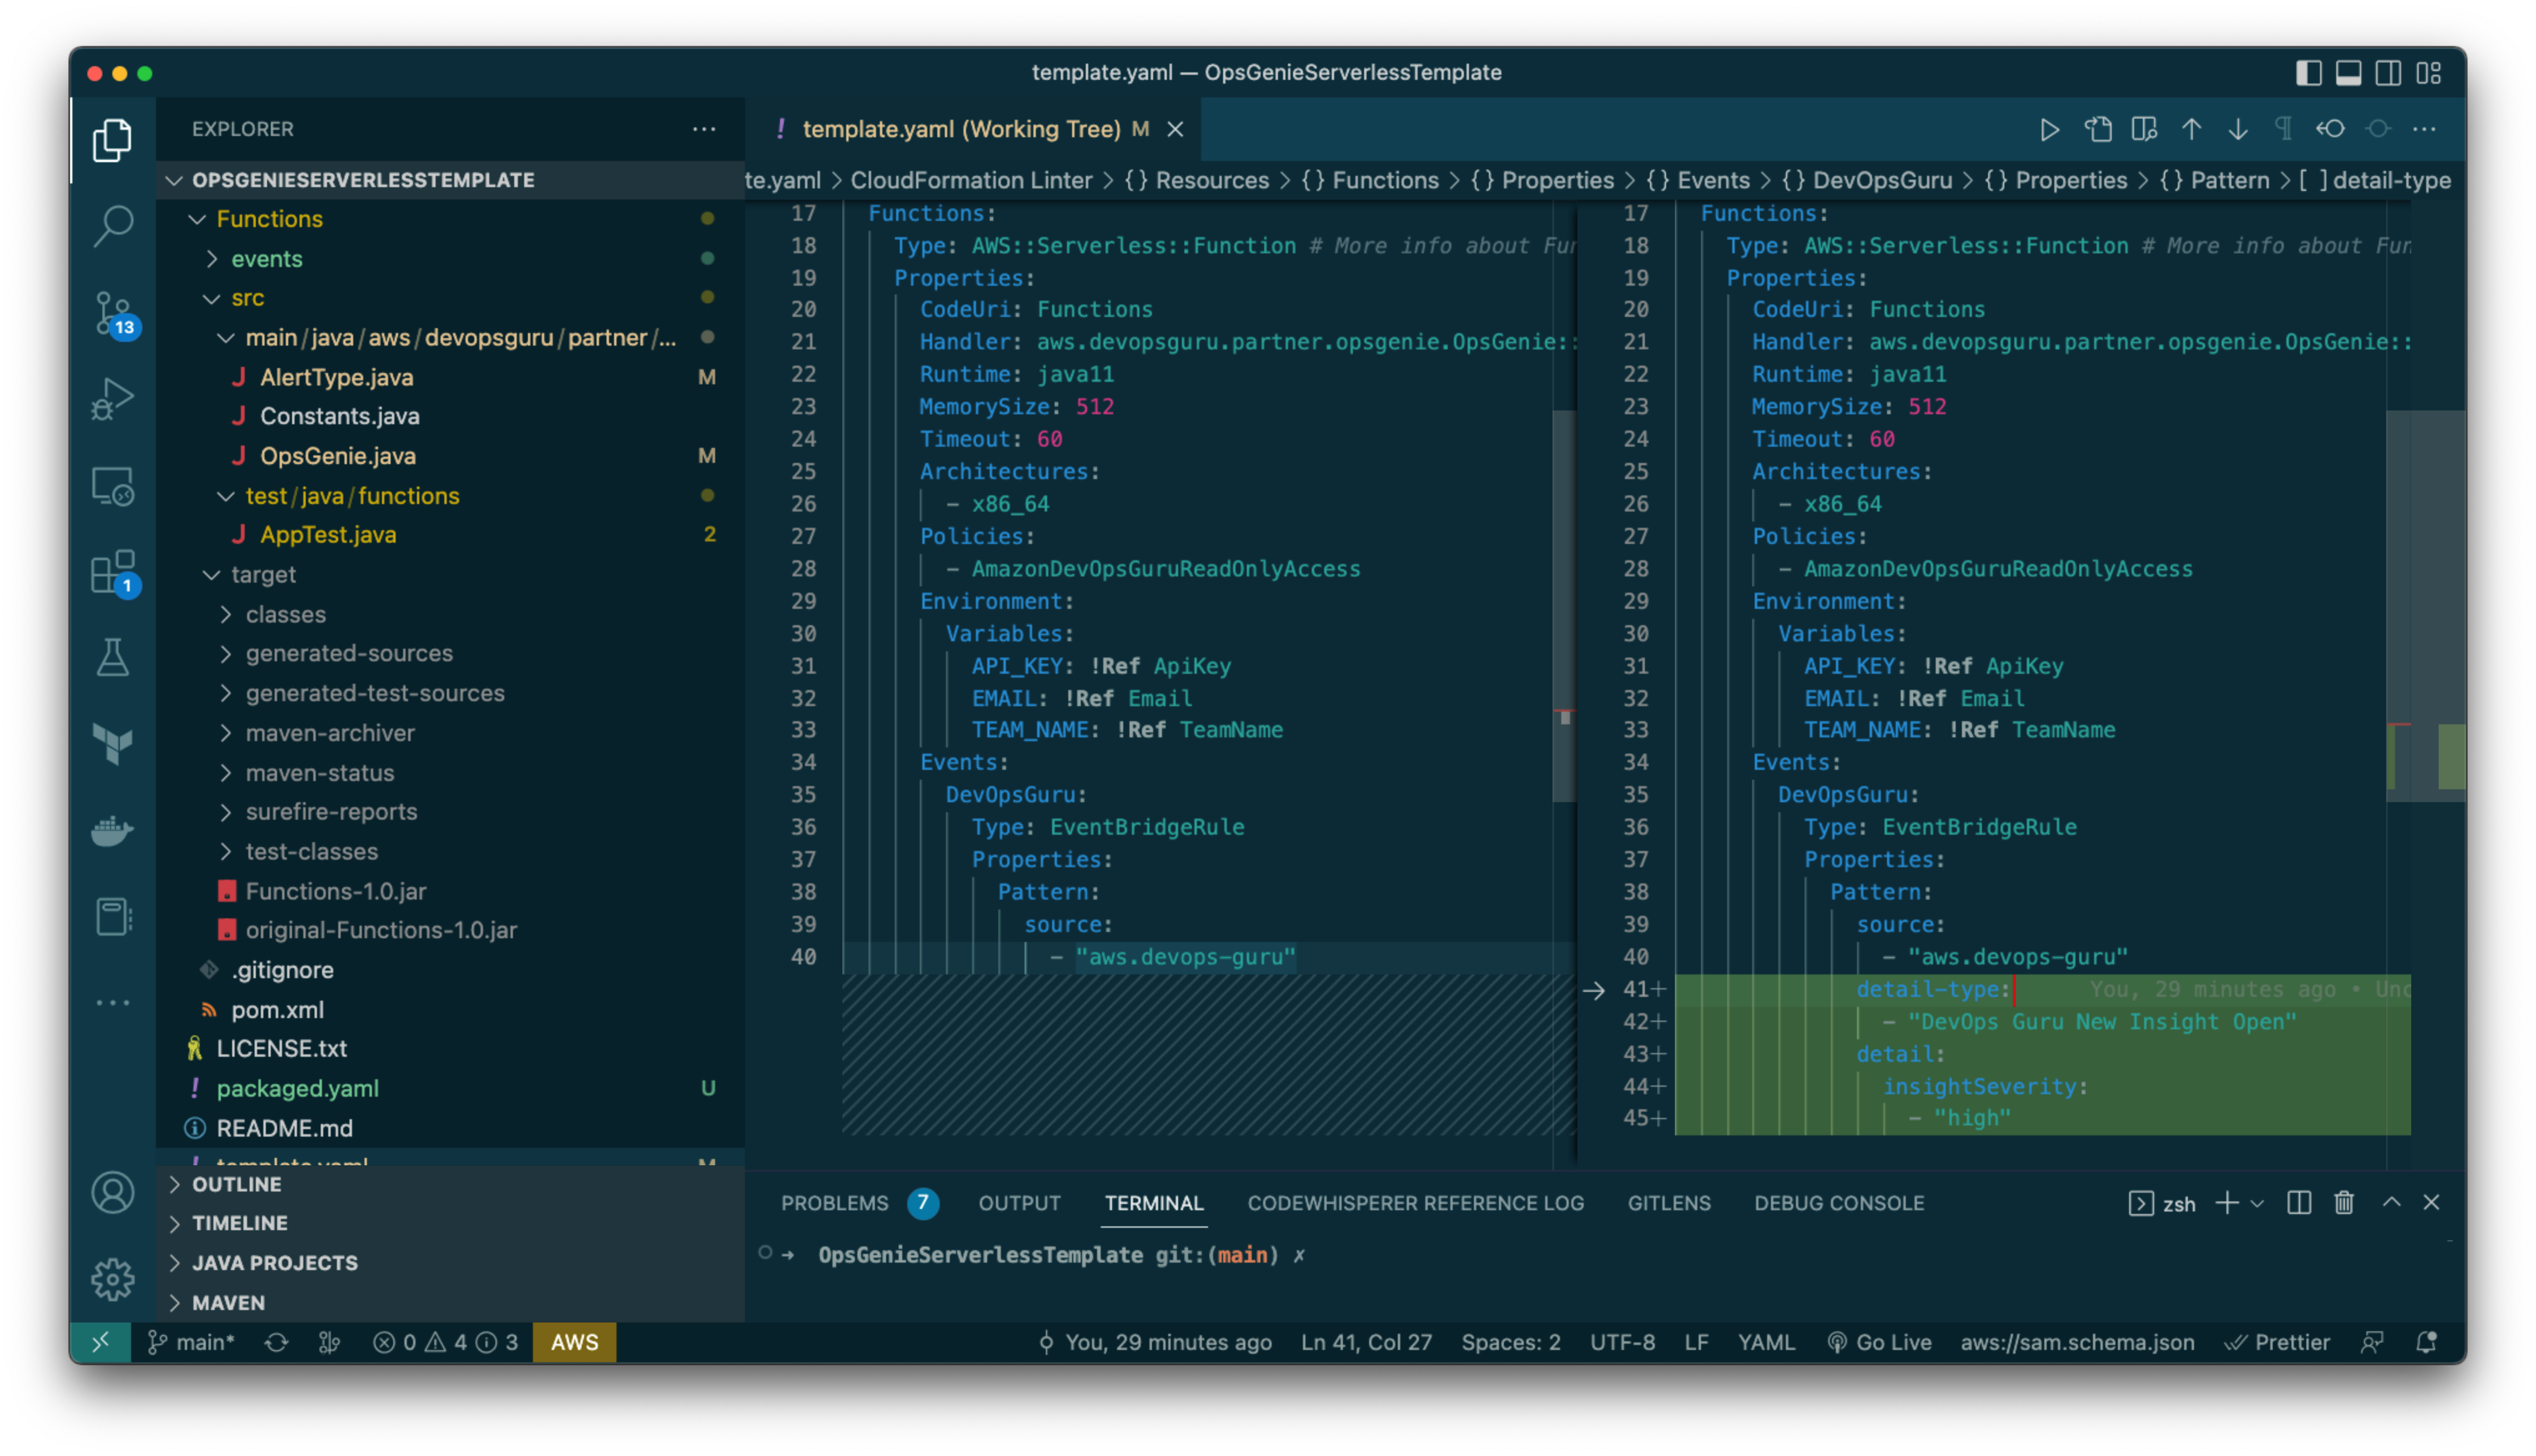The image size is (2536, 1456).
Task: Click the UTF-8 encoding indicator
Action: (1623, 1342)
